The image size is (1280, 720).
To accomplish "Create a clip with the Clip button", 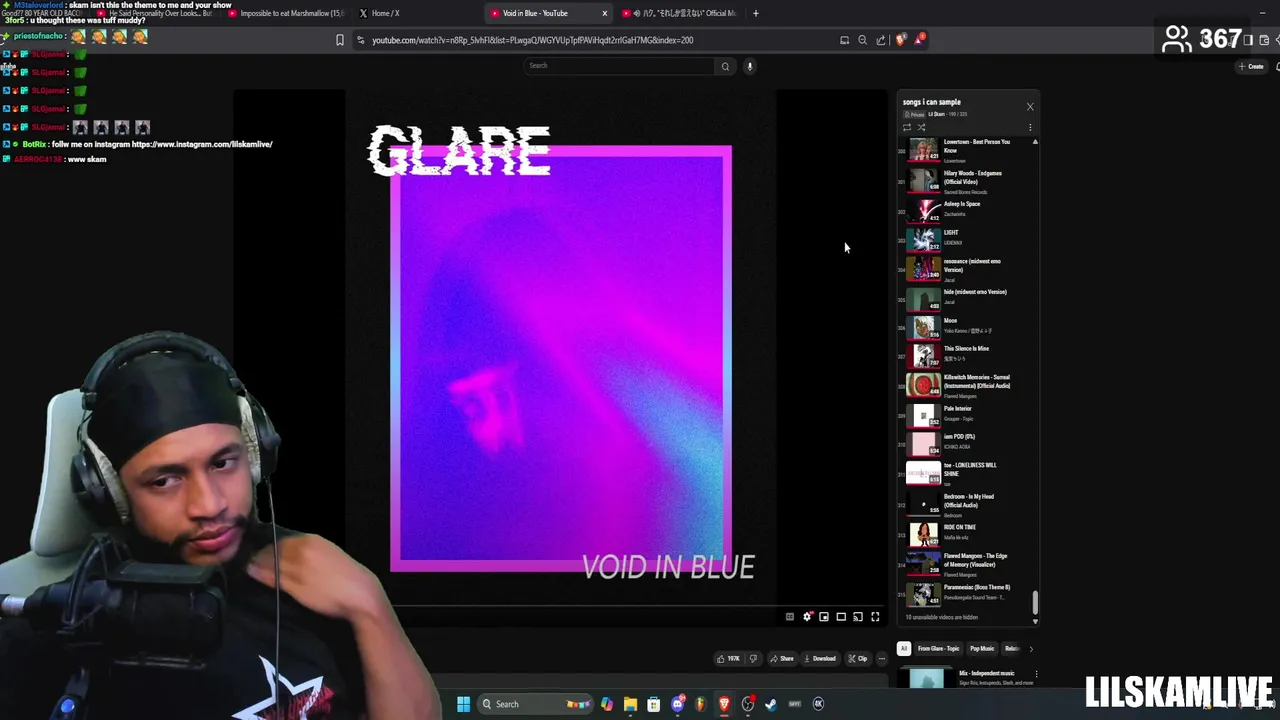I will click(858, 658).
